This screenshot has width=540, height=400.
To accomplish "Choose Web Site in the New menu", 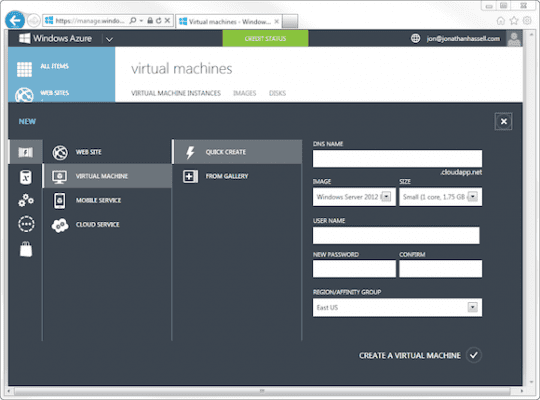I will tap(107, 152).
